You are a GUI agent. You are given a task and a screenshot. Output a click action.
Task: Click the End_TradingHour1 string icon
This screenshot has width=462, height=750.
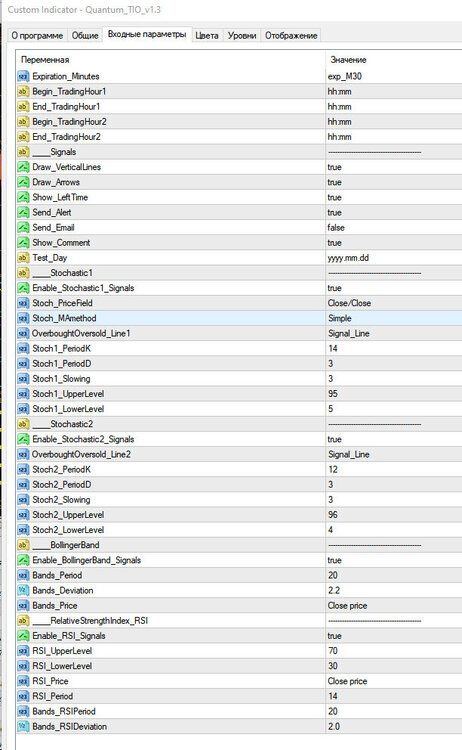(23, 106)
